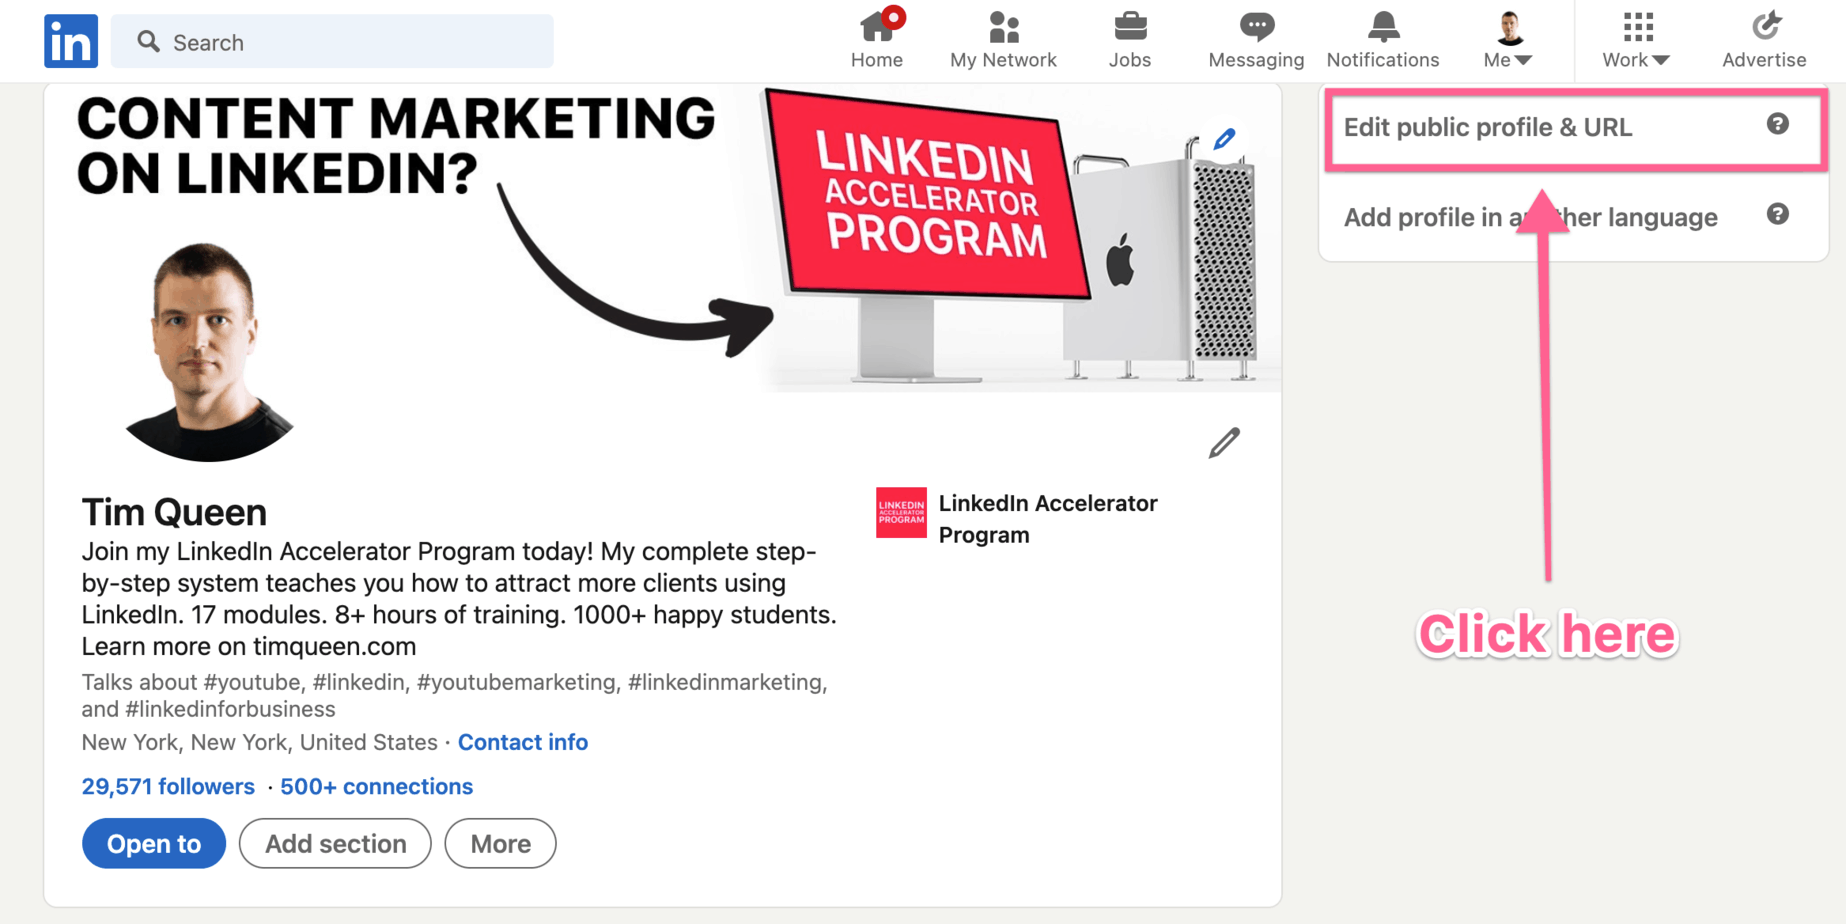Go to My Network icon
The width and height of the screenshot is (1846, 924).
pyautogui.click(x=1003, y=27)
